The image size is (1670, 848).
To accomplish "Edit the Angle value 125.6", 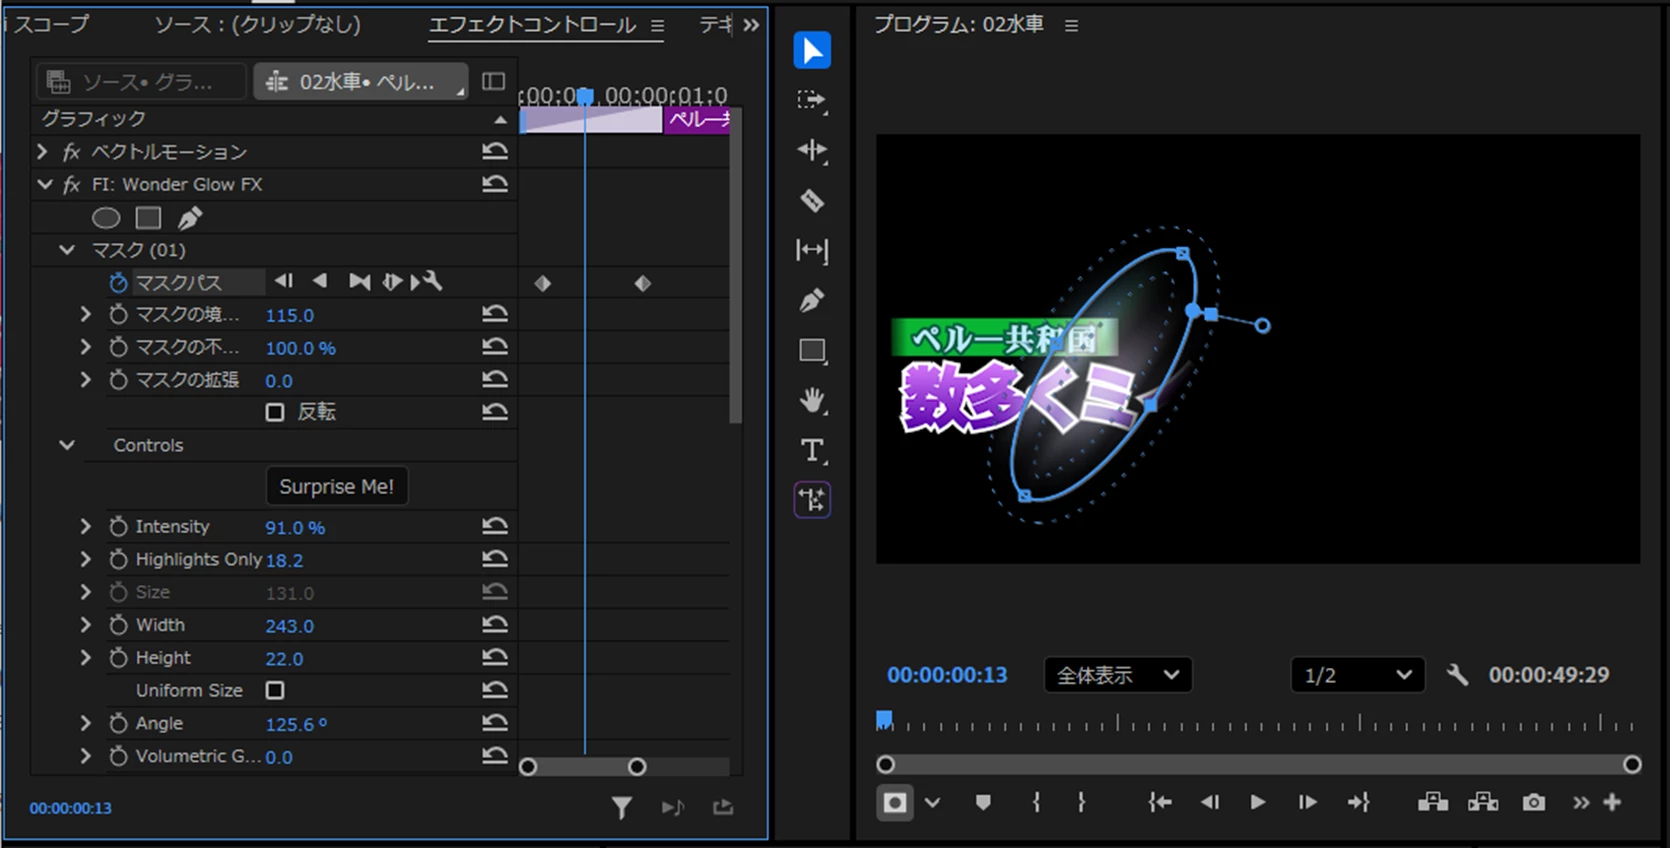I will point(297,724).
